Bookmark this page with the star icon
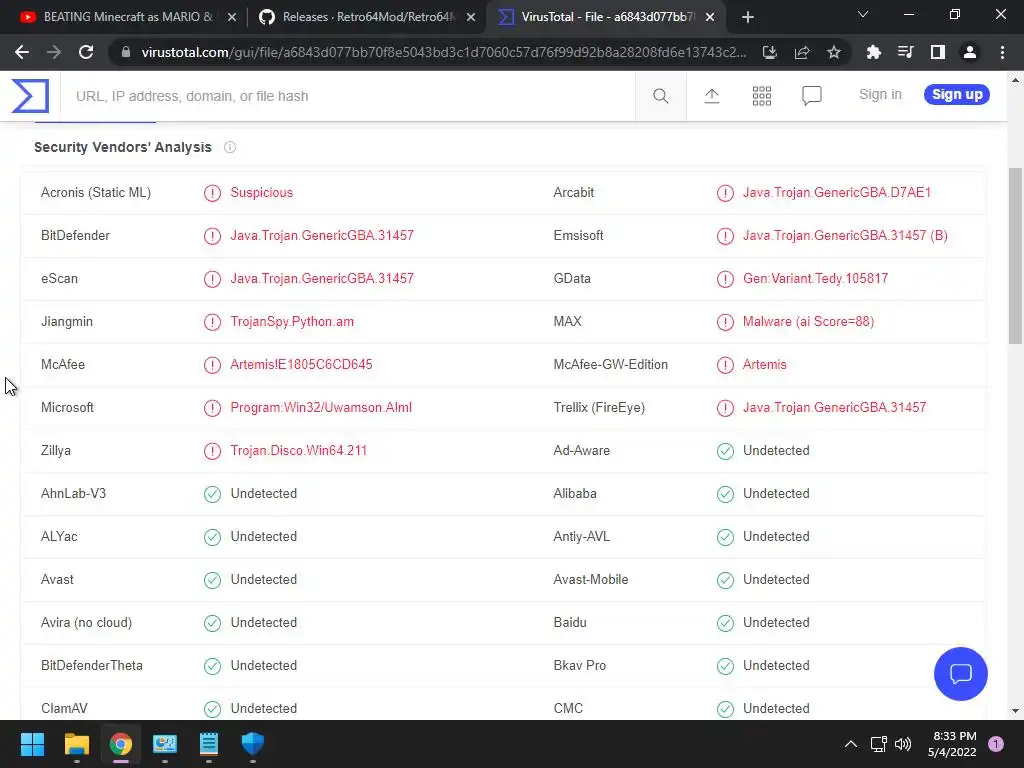 (x=833, y=52)
